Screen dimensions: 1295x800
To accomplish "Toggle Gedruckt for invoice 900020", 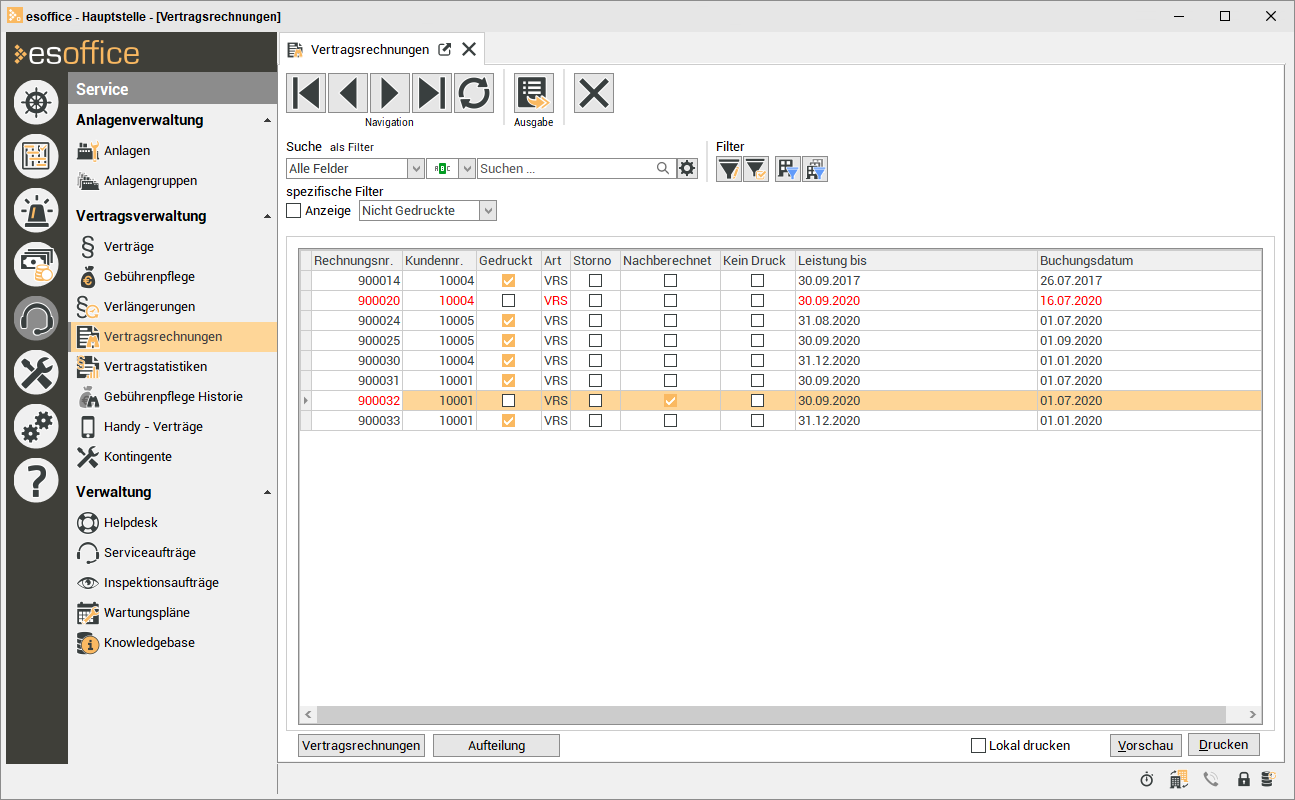I will 508,301.
